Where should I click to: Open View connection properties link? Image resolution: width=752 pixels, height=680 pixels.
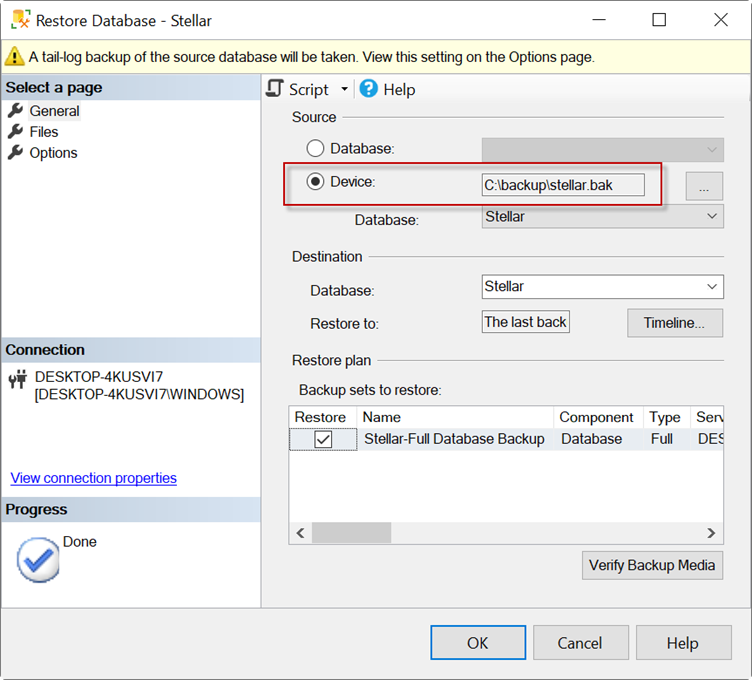pos(94,478)
